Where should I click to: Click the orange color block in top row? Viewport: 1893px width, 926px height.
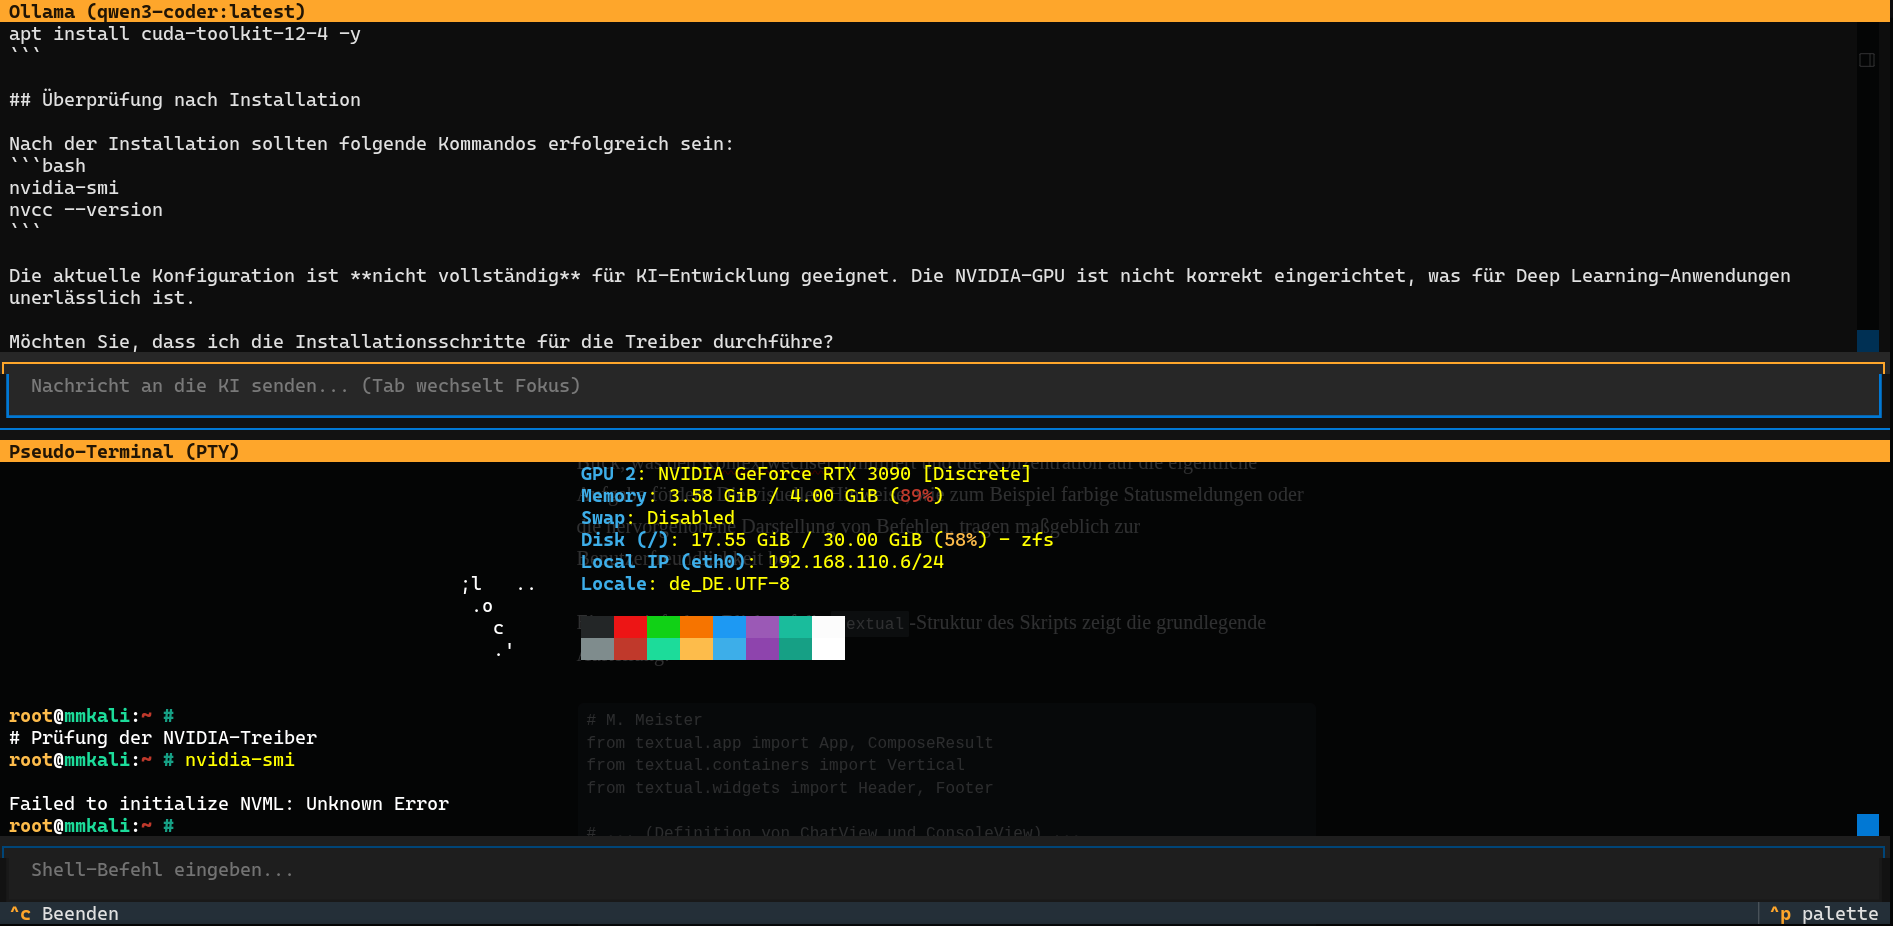[696, 627]
